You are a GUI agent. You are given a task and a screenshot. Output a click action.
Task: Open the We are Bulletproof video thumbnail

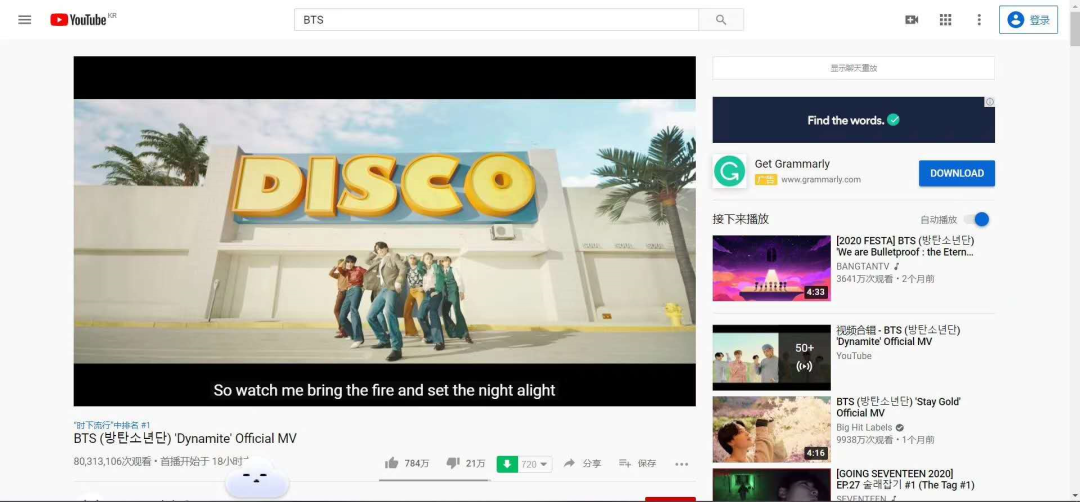[x=771, y=268]
